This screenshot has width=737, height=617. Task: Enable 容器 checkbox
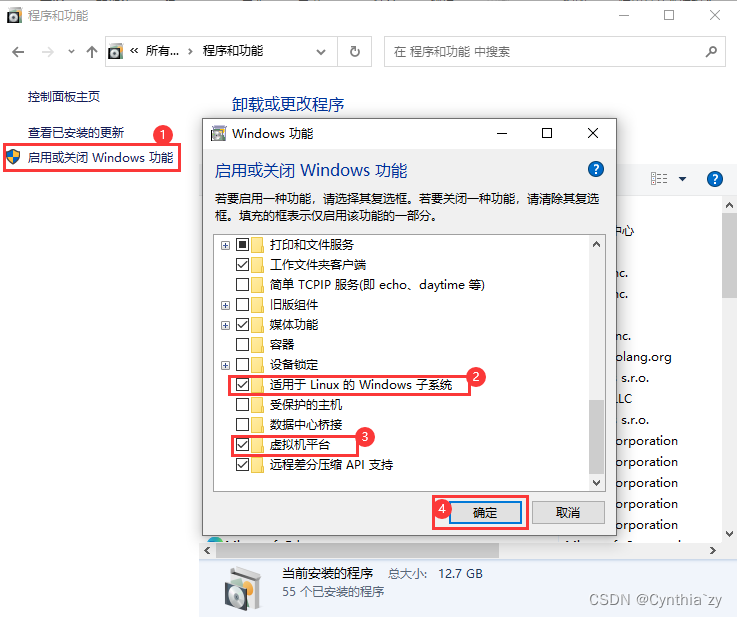pos(243,344)
